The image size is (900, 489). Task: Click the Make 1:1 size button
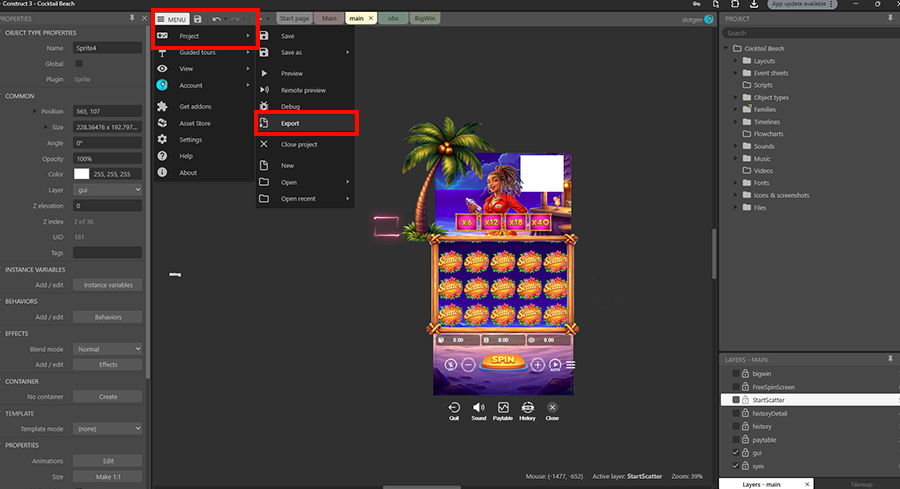click(x=107, y=476)
